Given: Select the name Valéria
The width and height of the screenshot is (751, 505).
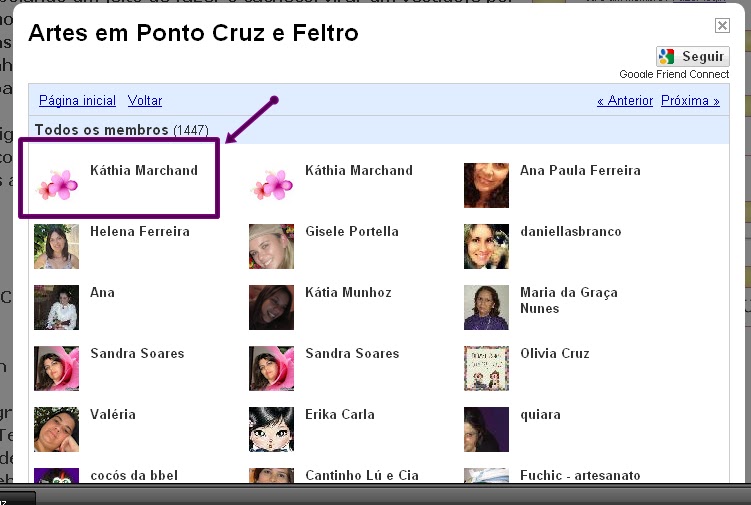Looking at the screenshot, I should 113,414.
